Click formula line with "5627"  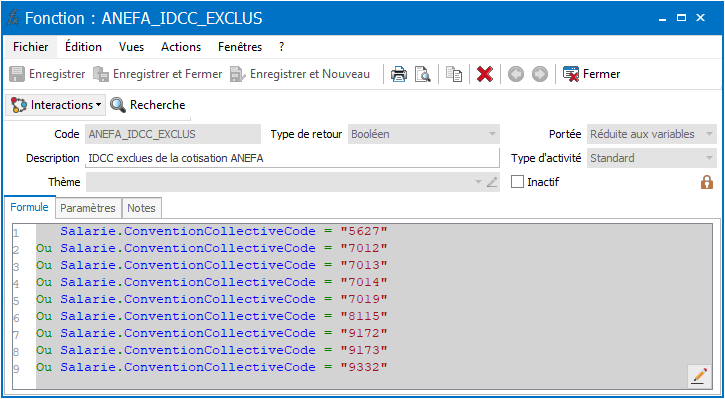223,231
